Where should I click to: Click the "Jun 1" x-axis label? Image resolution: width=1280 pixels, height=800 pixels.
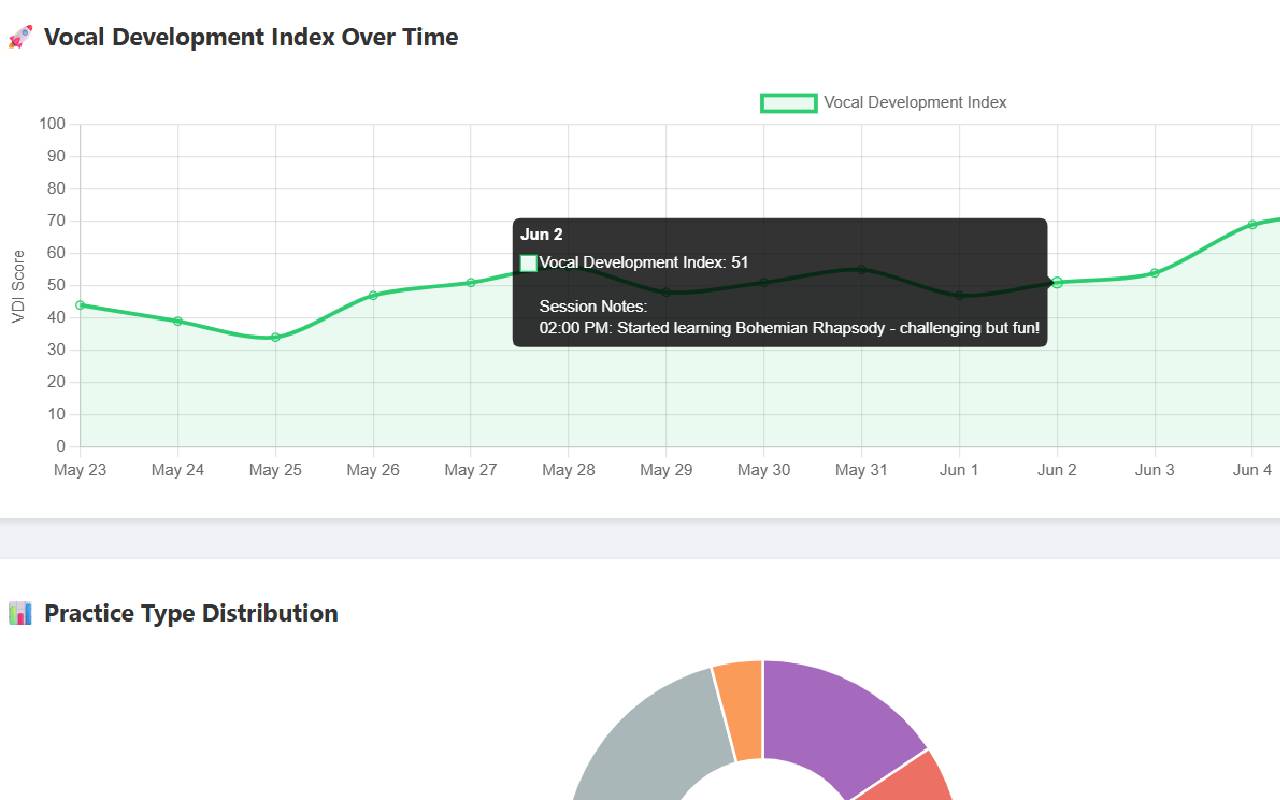coord(959,470)
